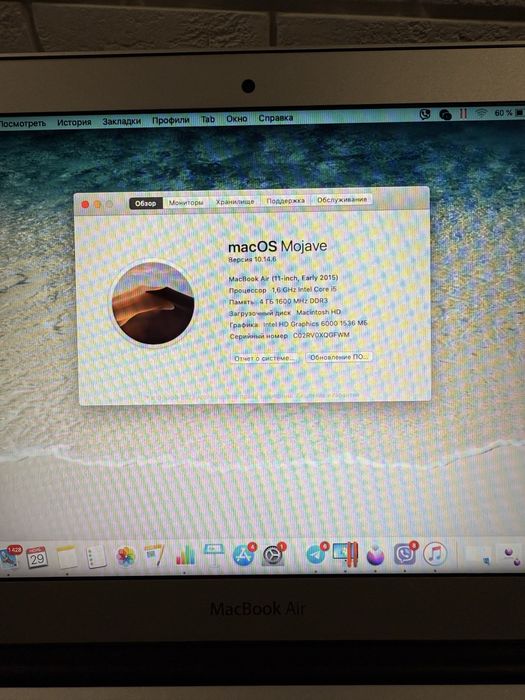Open the Окно menu
Screen dimensions: 525x700
(x=237, y=119)
